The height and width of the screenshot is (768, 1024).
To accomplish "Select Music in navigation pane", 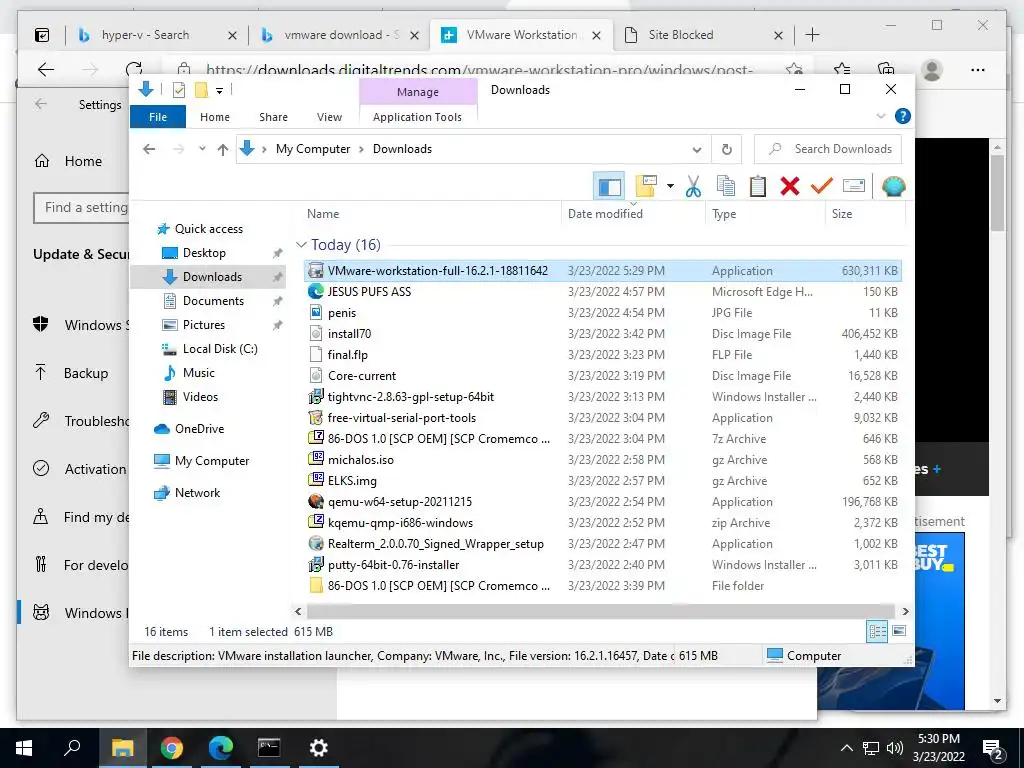I will (199, 373).
